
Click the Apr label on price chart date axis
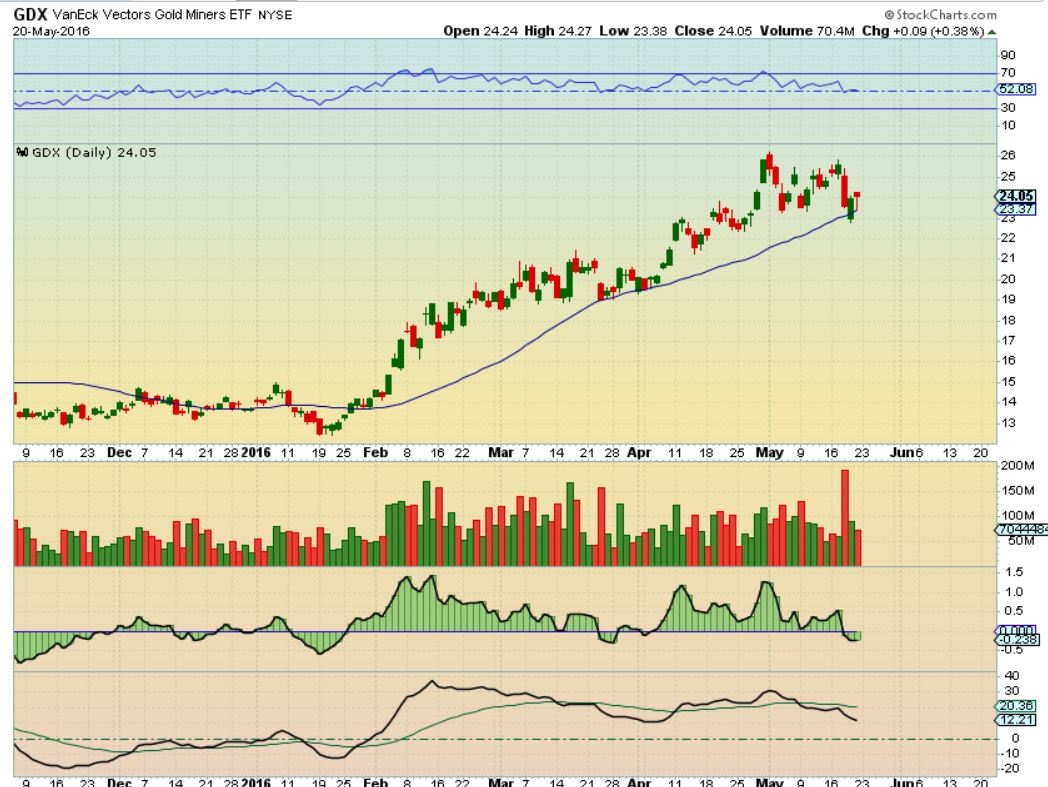pos(639,453)
